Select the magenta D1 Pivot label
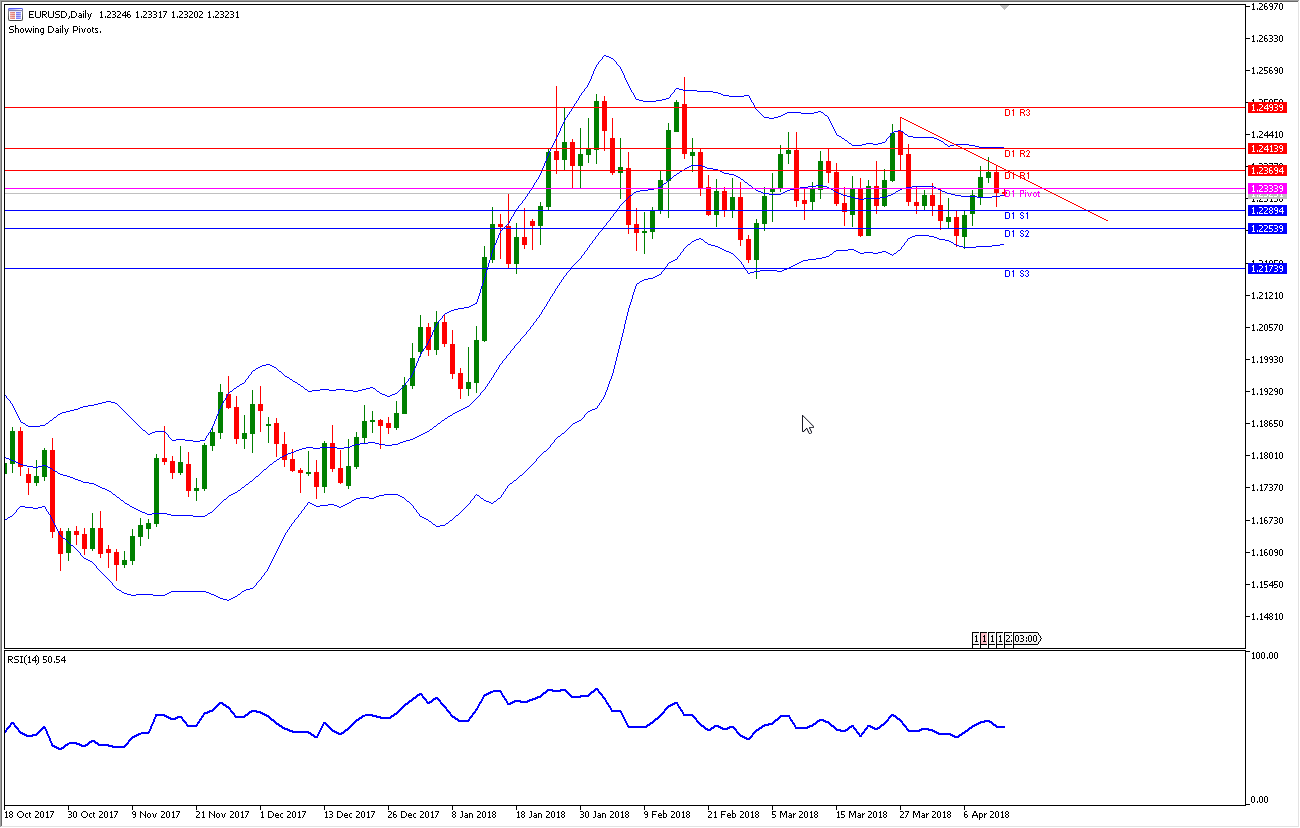1300x828 pixels. tap(1022, 194)
